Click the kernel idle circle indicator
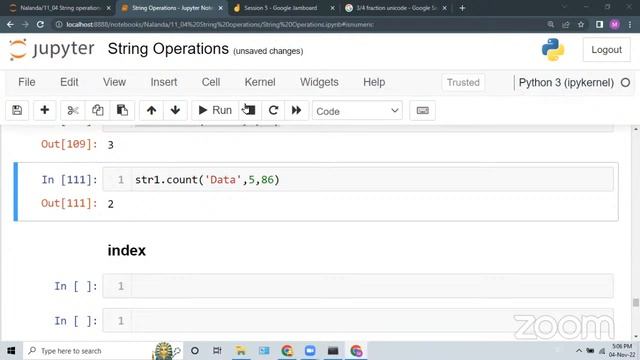Viewport: 640px width, 360px height. click(625, 82)
